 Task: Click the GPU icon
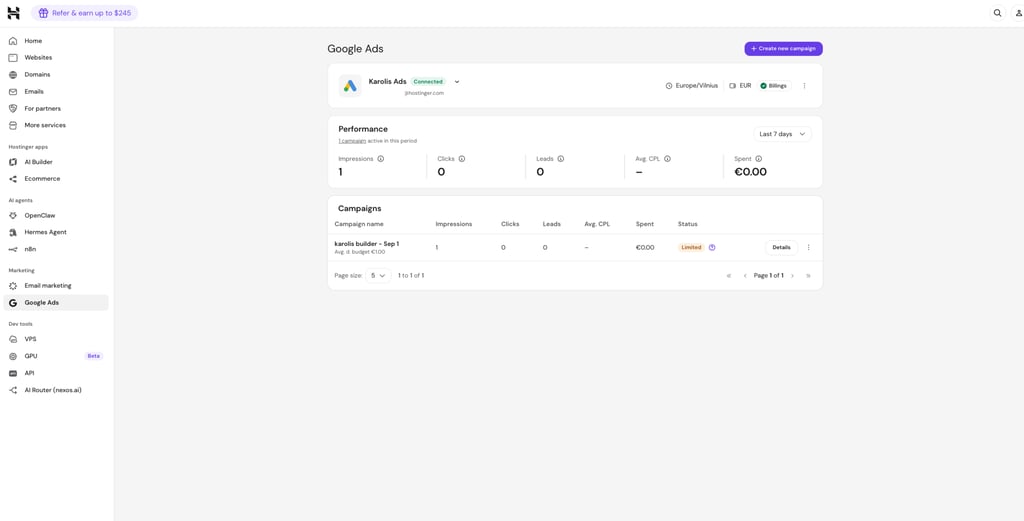[13, 356]
